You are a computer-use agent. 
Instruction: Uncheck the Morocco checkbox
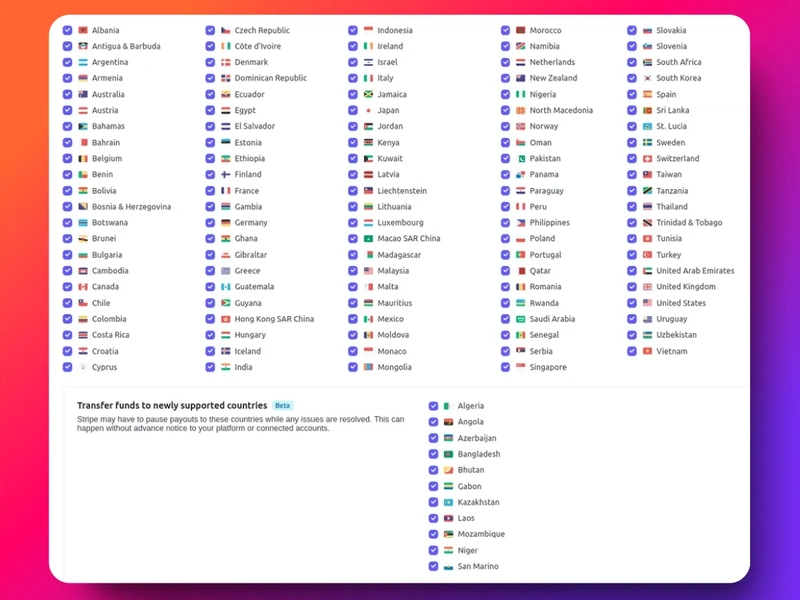click(505, 30)
